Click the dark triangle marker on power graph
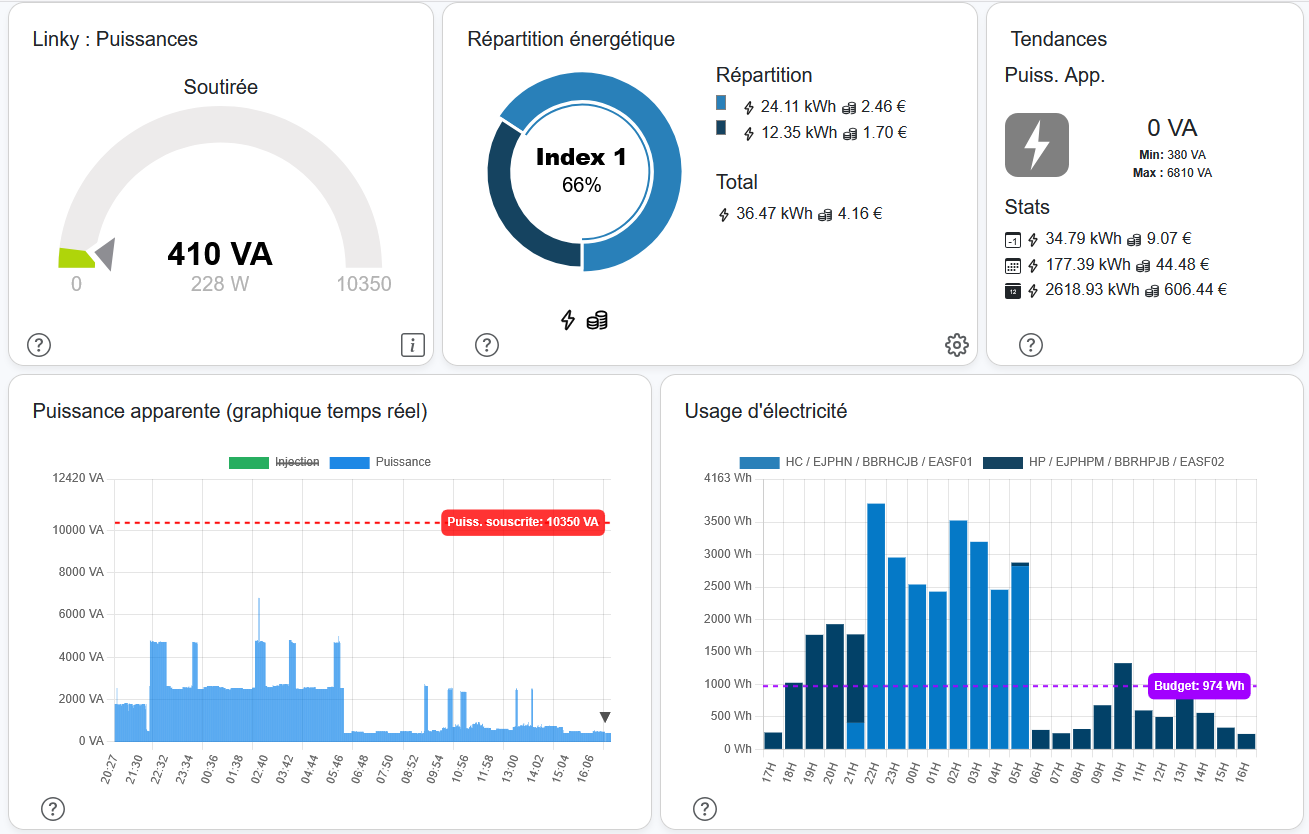This screenshot has height=834, width=1309. point(604,717)
